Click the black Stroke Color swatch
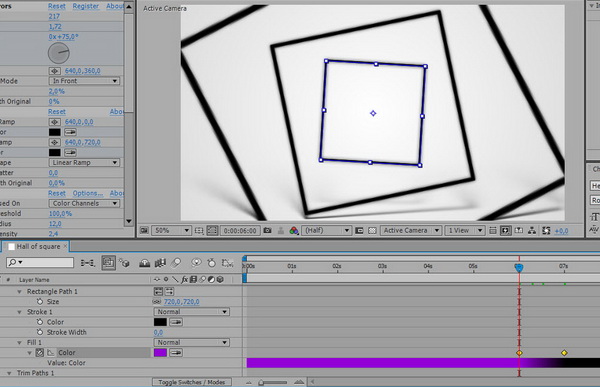 click(x=160, y=322)
